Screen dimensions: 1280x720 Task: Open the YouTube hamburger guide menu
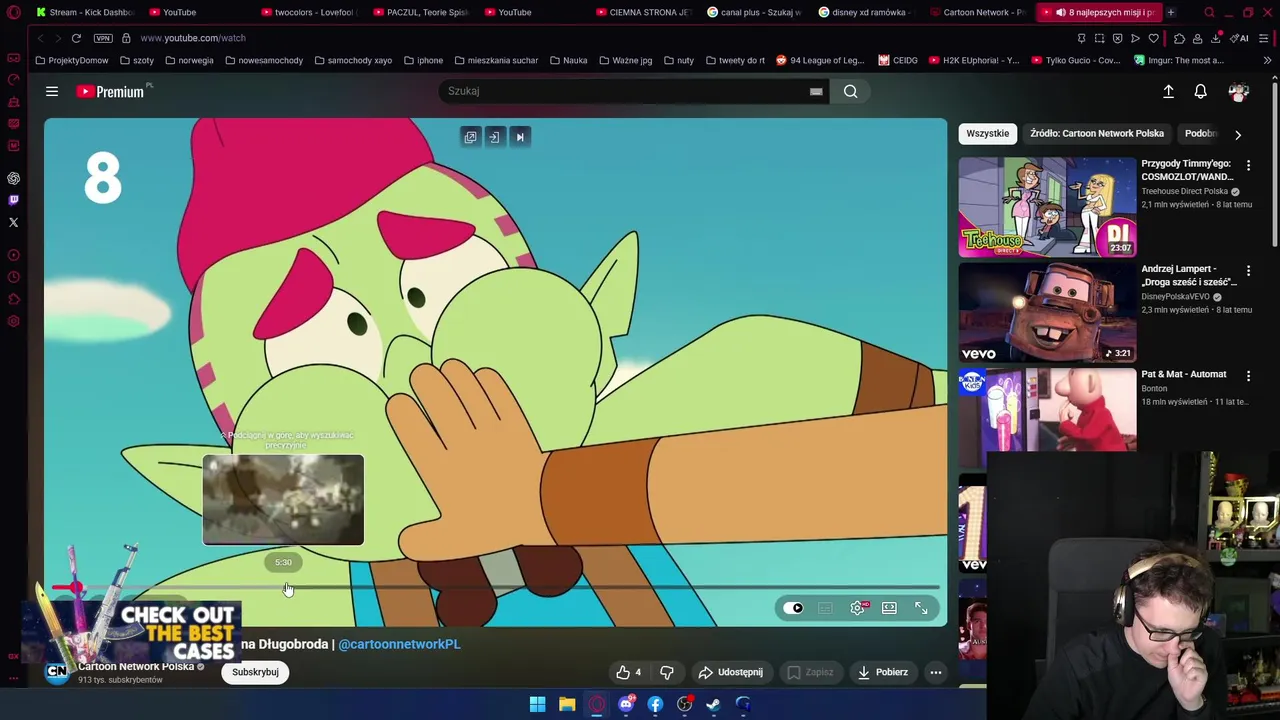coord(52,91)
